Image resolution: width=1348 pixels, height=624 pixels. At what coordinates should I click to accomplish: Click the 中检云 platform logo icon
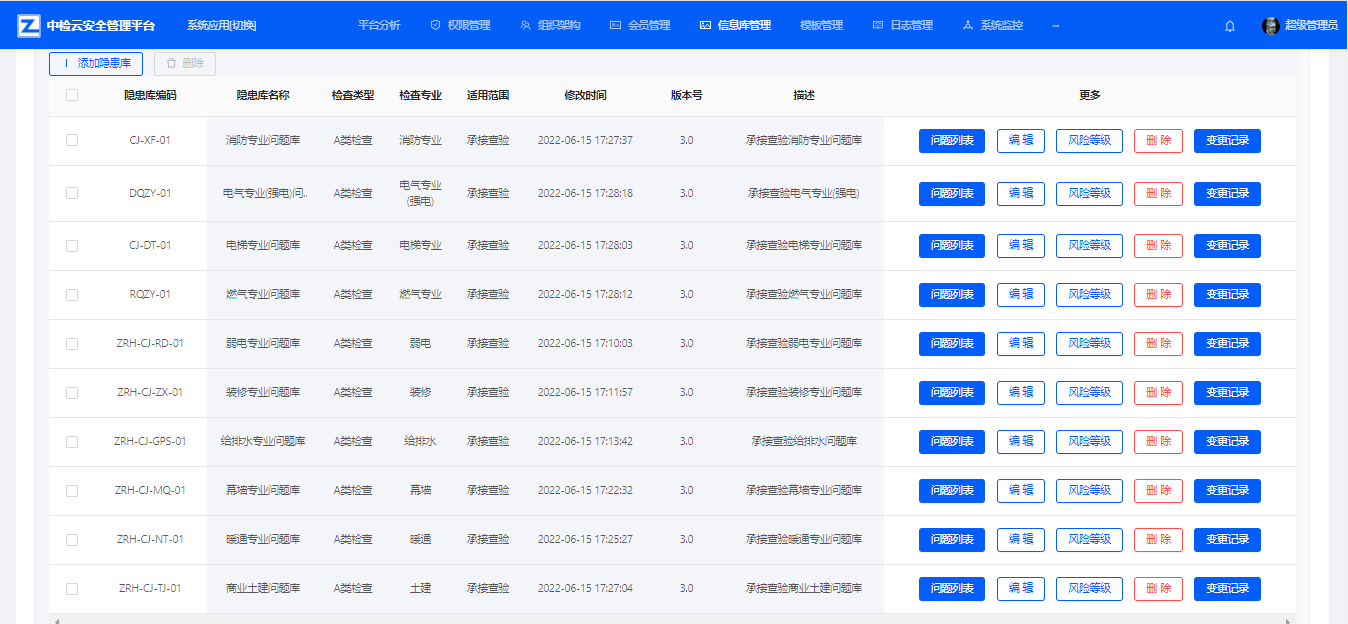pos(29,25)
